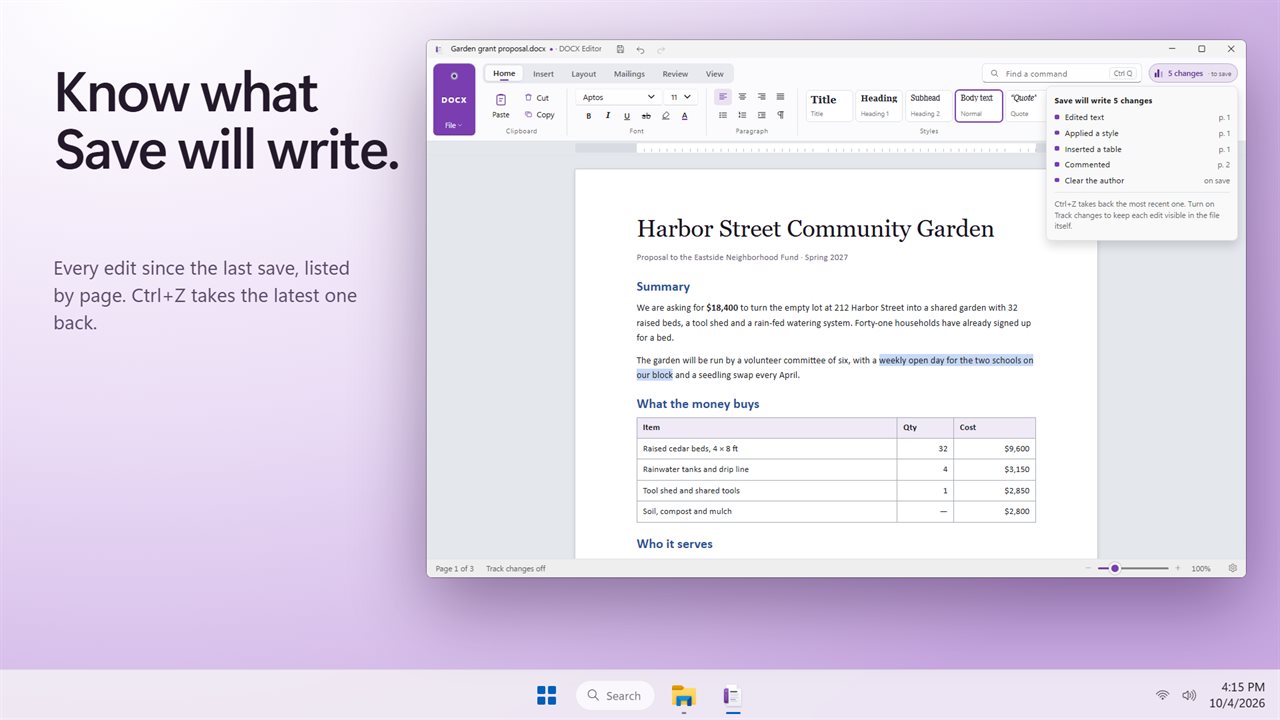Cut the selected text

tap(537, 98)
